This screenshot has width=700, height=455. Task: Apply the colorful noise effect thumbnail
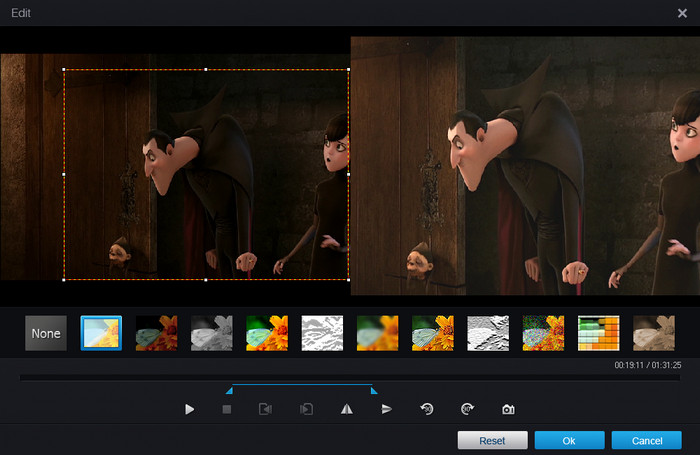[x=543, y=333]
